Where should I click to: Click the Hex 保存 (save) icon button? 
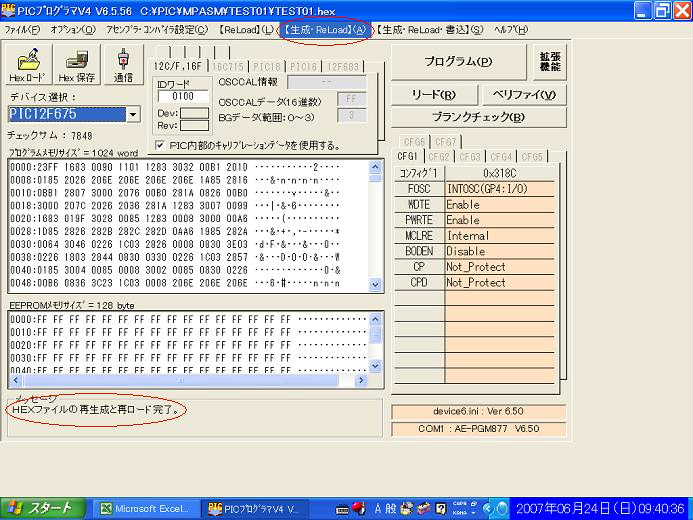77,64
